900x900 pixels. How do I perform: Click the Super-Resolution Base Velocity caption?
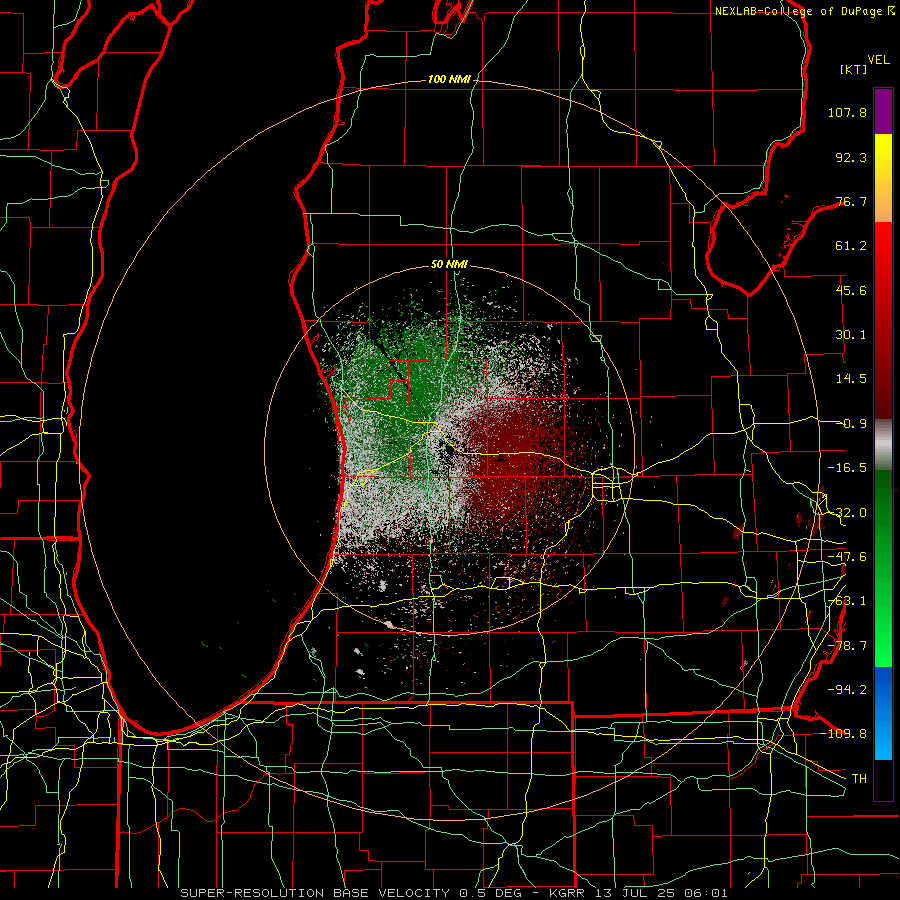point(453,893)
